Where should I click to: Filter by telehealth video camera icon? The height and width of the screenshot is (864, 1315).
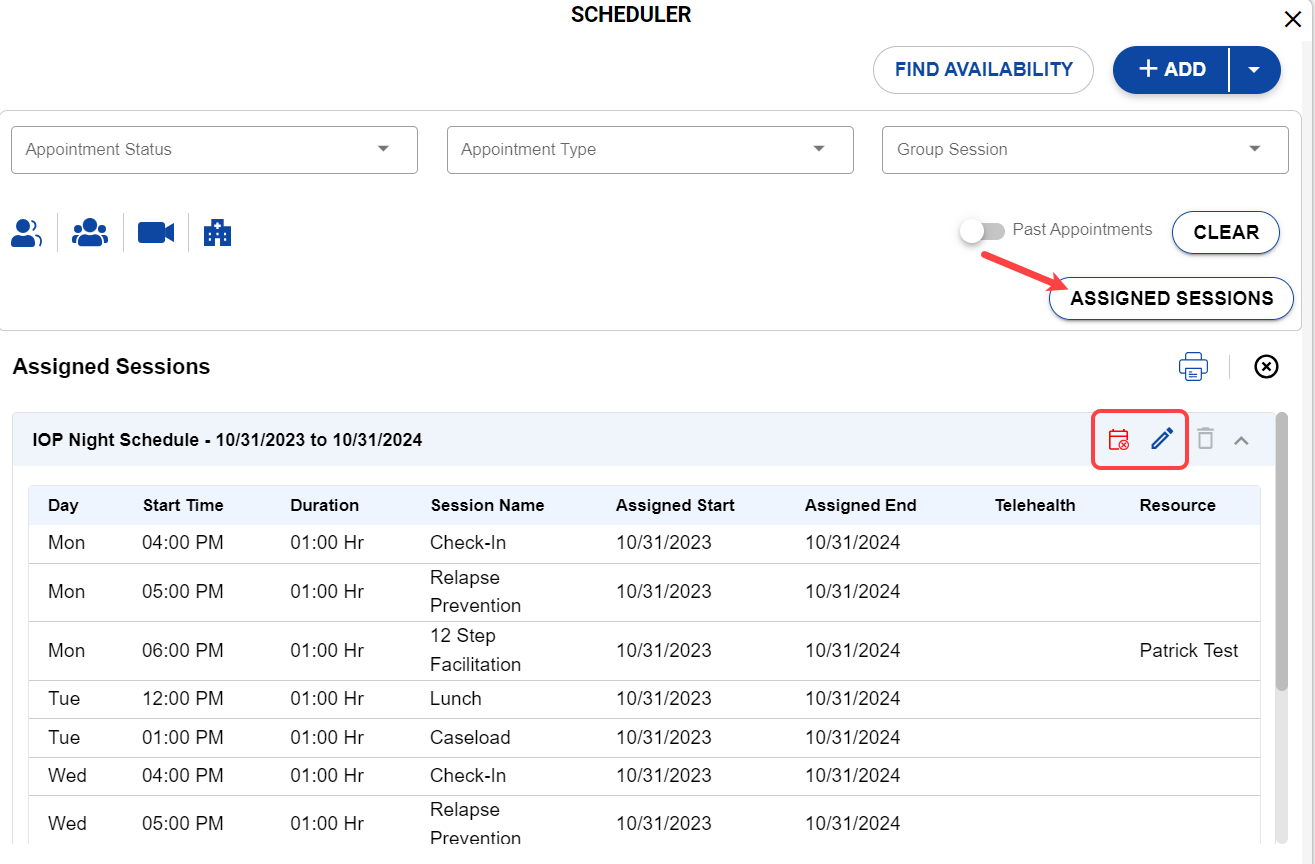pyautogui.click(x=156, y=233)
